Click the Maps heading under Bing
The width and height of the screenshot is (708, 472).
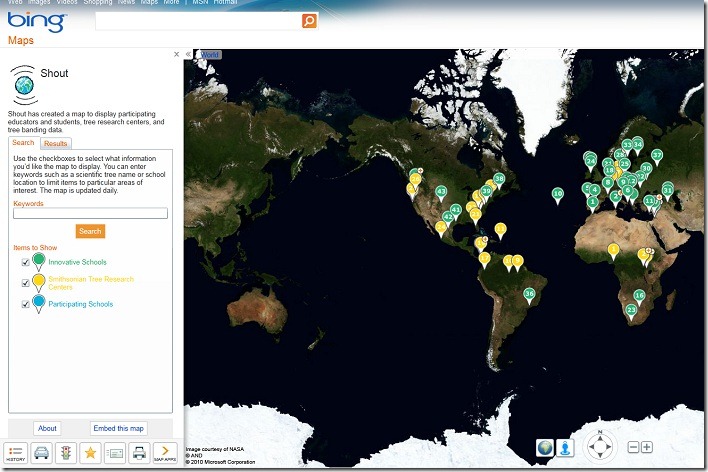tap(21, 40)
